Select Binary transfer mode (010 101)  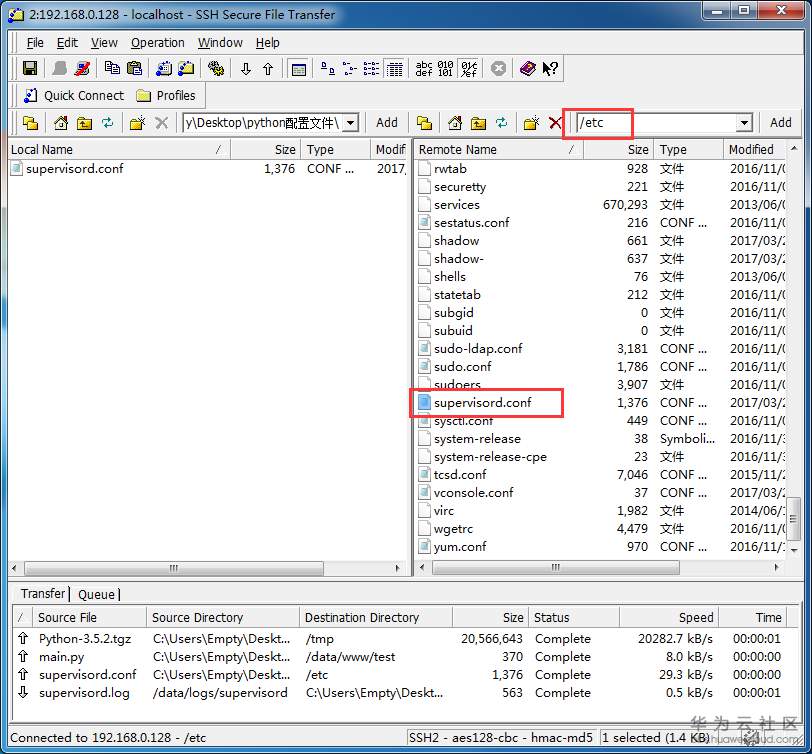[x=445, y=68]
